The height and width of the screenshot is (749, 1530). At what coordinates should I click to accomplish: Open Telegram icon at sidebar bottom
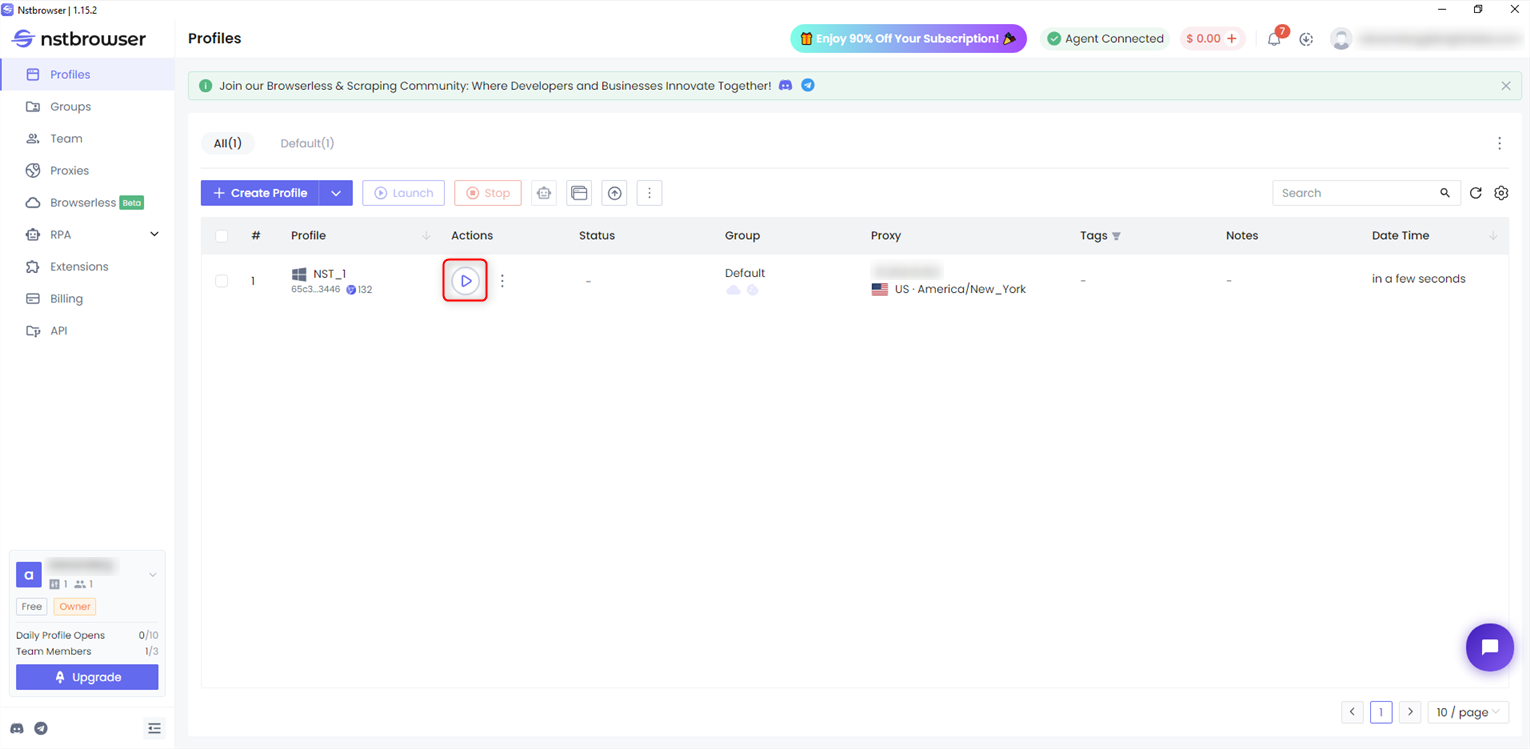tap(41, 729)
